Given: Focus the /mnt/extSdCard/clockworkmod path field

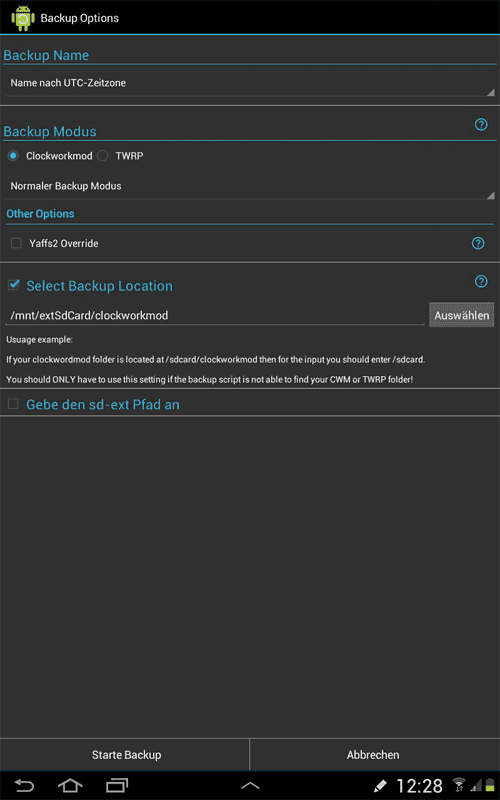Looking at the screenshot, I should (x=214, y=315).
